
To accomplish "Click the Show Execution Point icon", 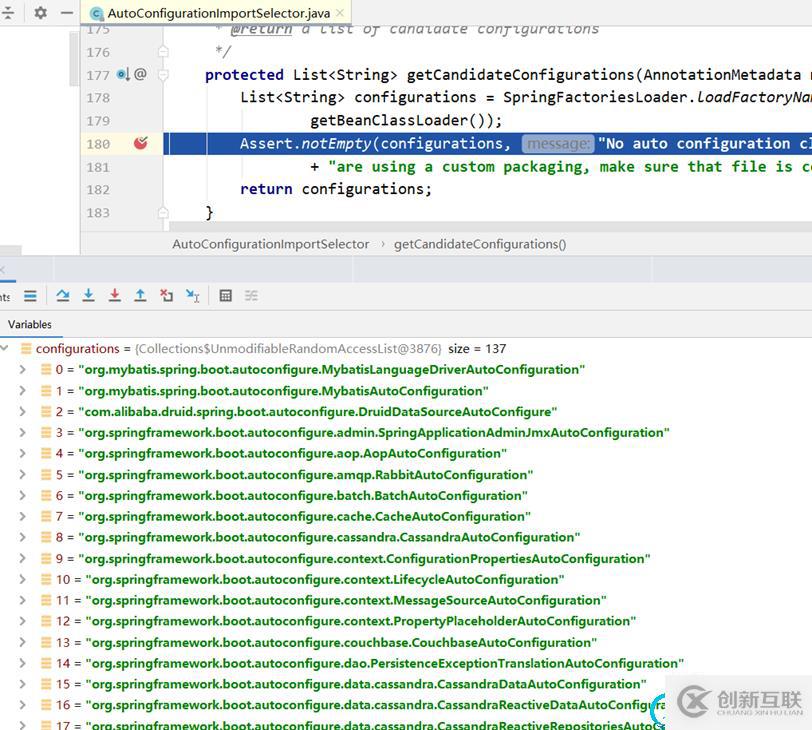I will pyautogui.click(x=30, y=295).
